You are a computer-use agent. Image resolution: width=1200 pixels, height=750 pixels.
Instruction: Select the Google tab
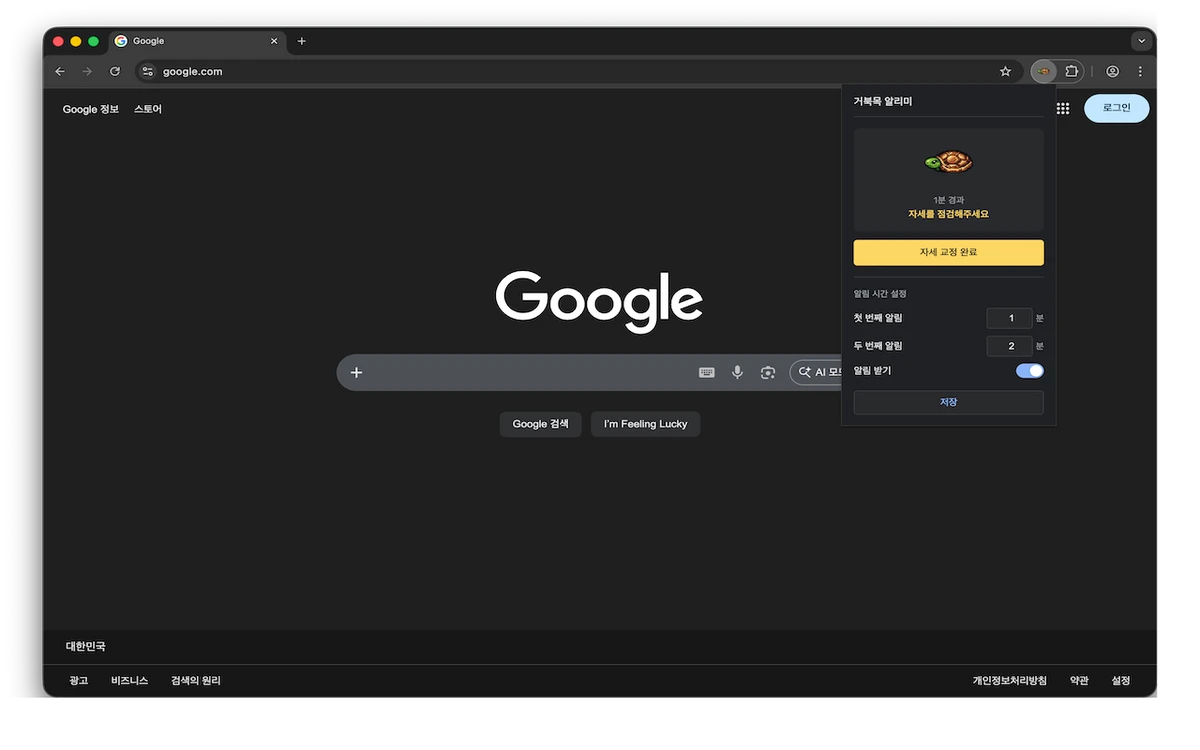[x=197, y=41]
